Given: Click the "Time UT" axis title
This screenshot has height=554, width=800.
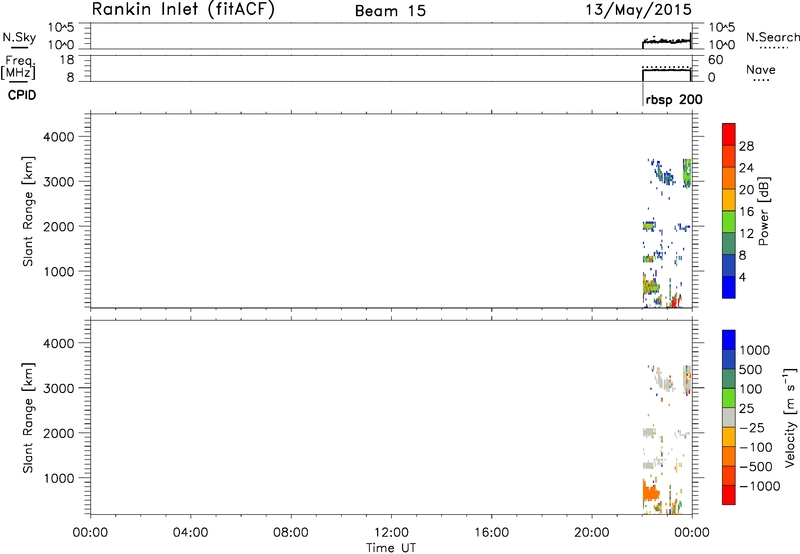Looking at the screenshot, I should pos(391,548).
